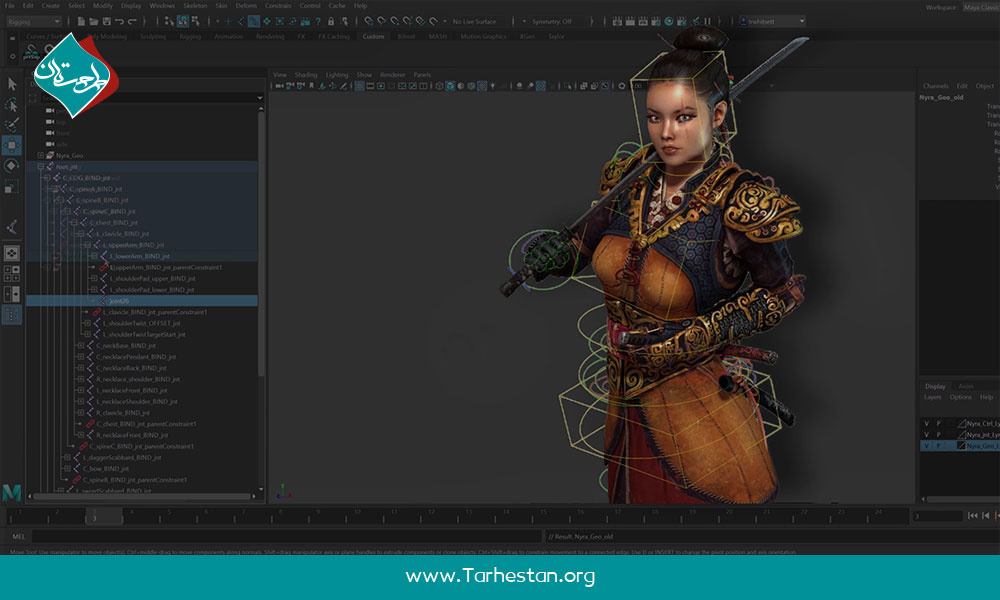Open a scene with the folder icon
Viewport: 1000px width, 600px height.
click(x=94, y=22)
